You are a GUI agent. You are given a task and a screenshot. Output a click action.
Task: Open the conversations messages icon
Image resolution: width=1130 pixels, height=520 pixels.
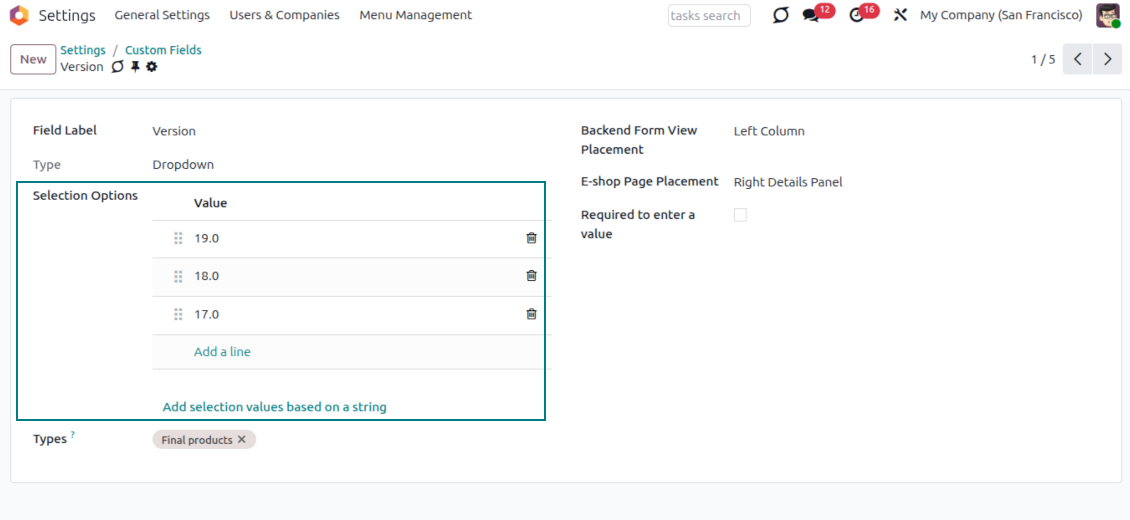[x=811, y=16]
